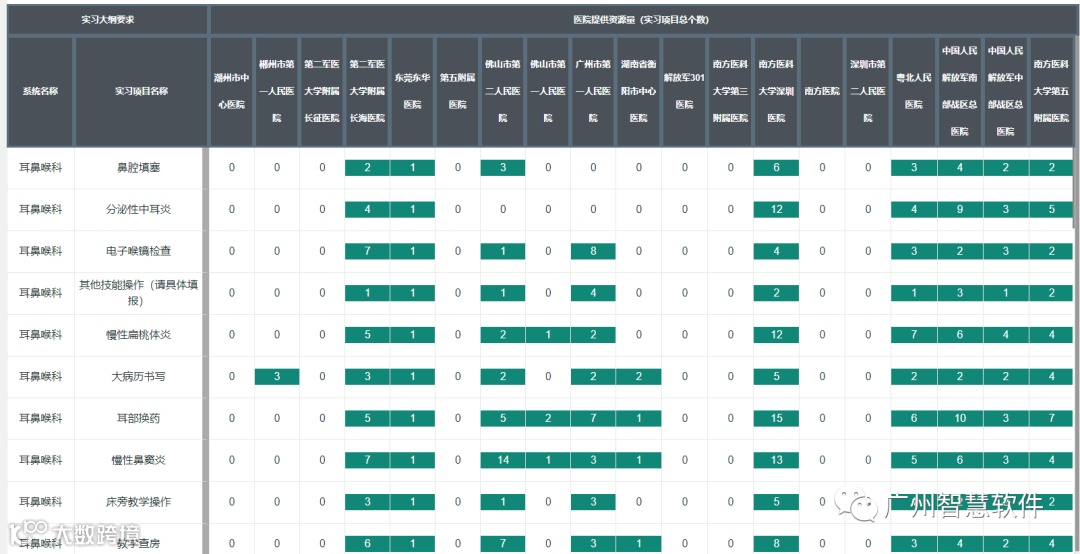Click the 郴州 value 3 in 大病历书写 row
This screenshot has height=554, width=1080.
(277, 377)
